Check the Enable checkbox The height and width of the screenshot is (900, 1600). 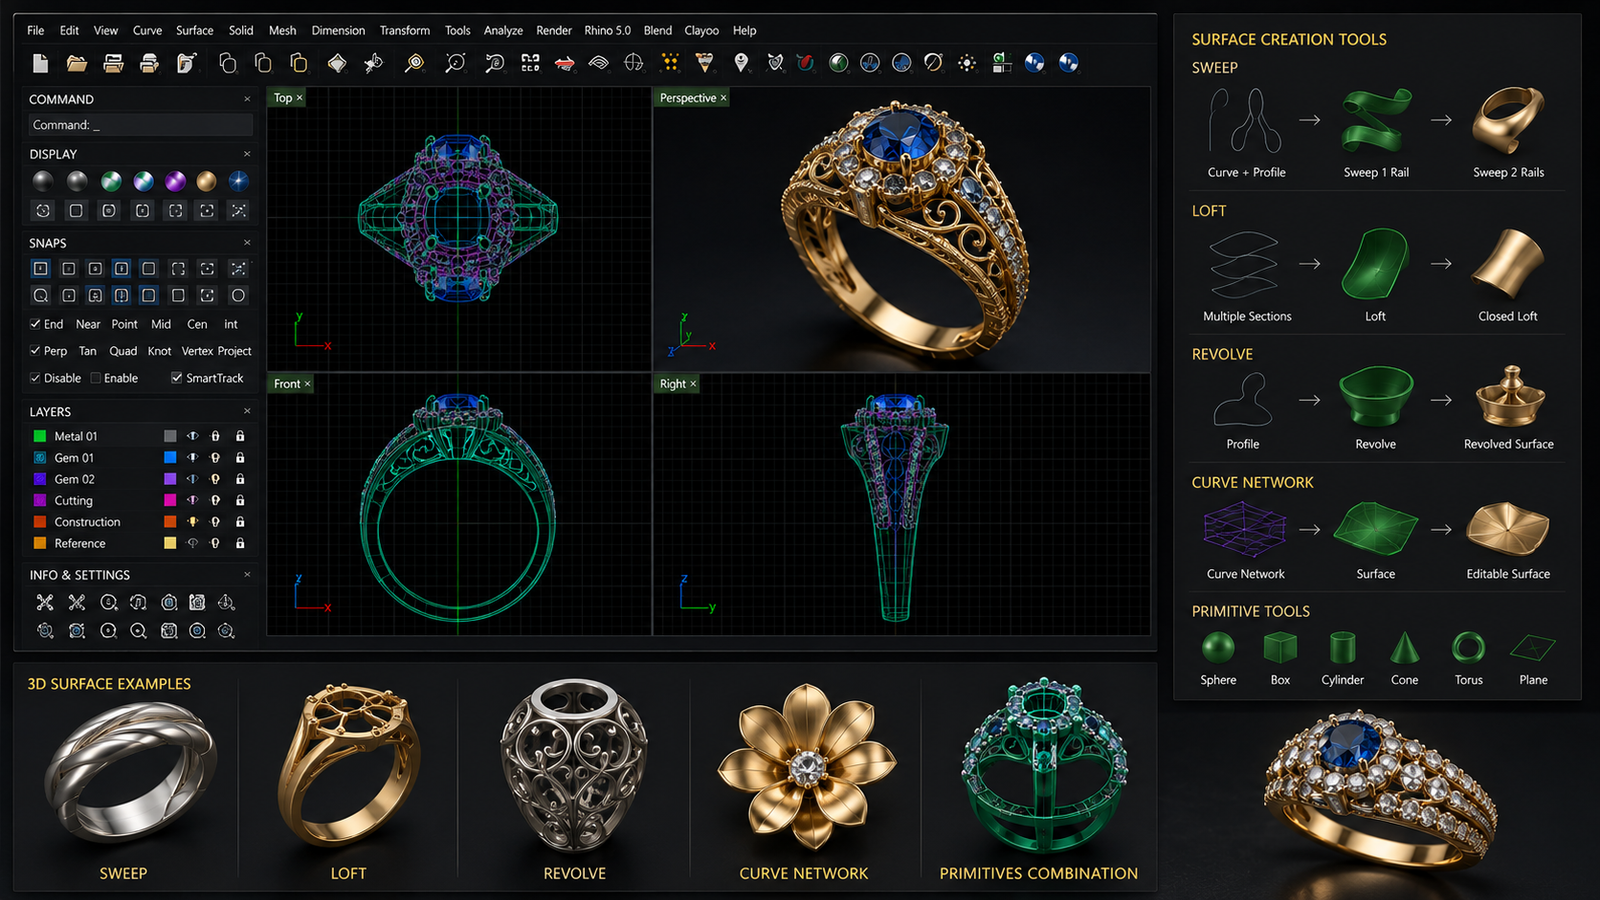click(96, 378)
